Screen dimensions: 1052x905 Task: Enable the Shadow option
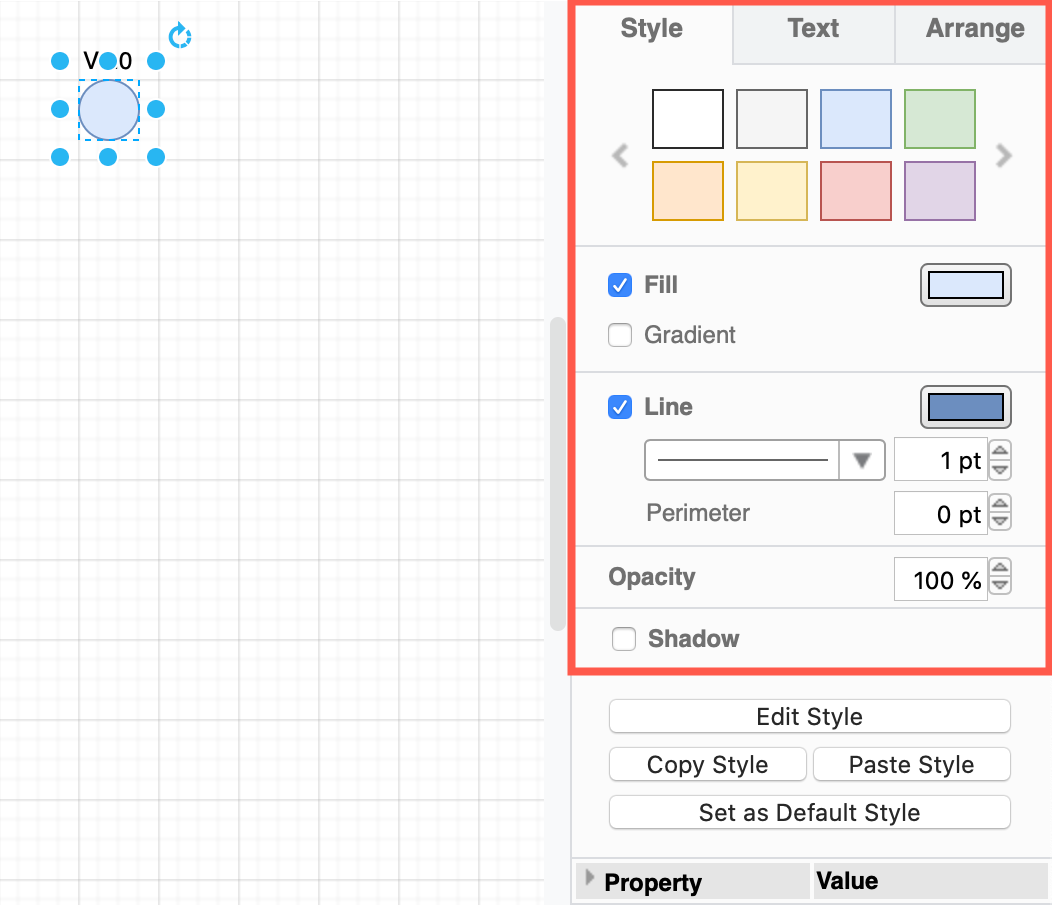[624, 638]
